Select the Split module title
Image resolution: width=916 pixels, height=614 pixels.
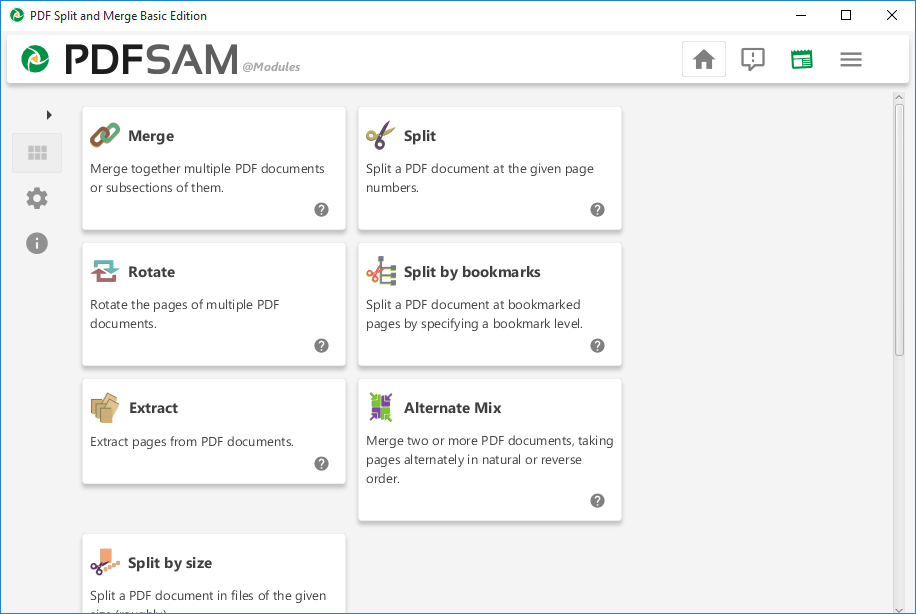[420, 136]
